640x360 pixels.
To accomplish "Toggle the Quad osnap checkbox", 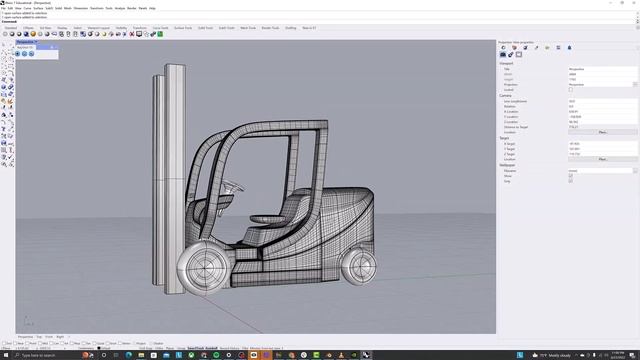I will tap(95, 343).
